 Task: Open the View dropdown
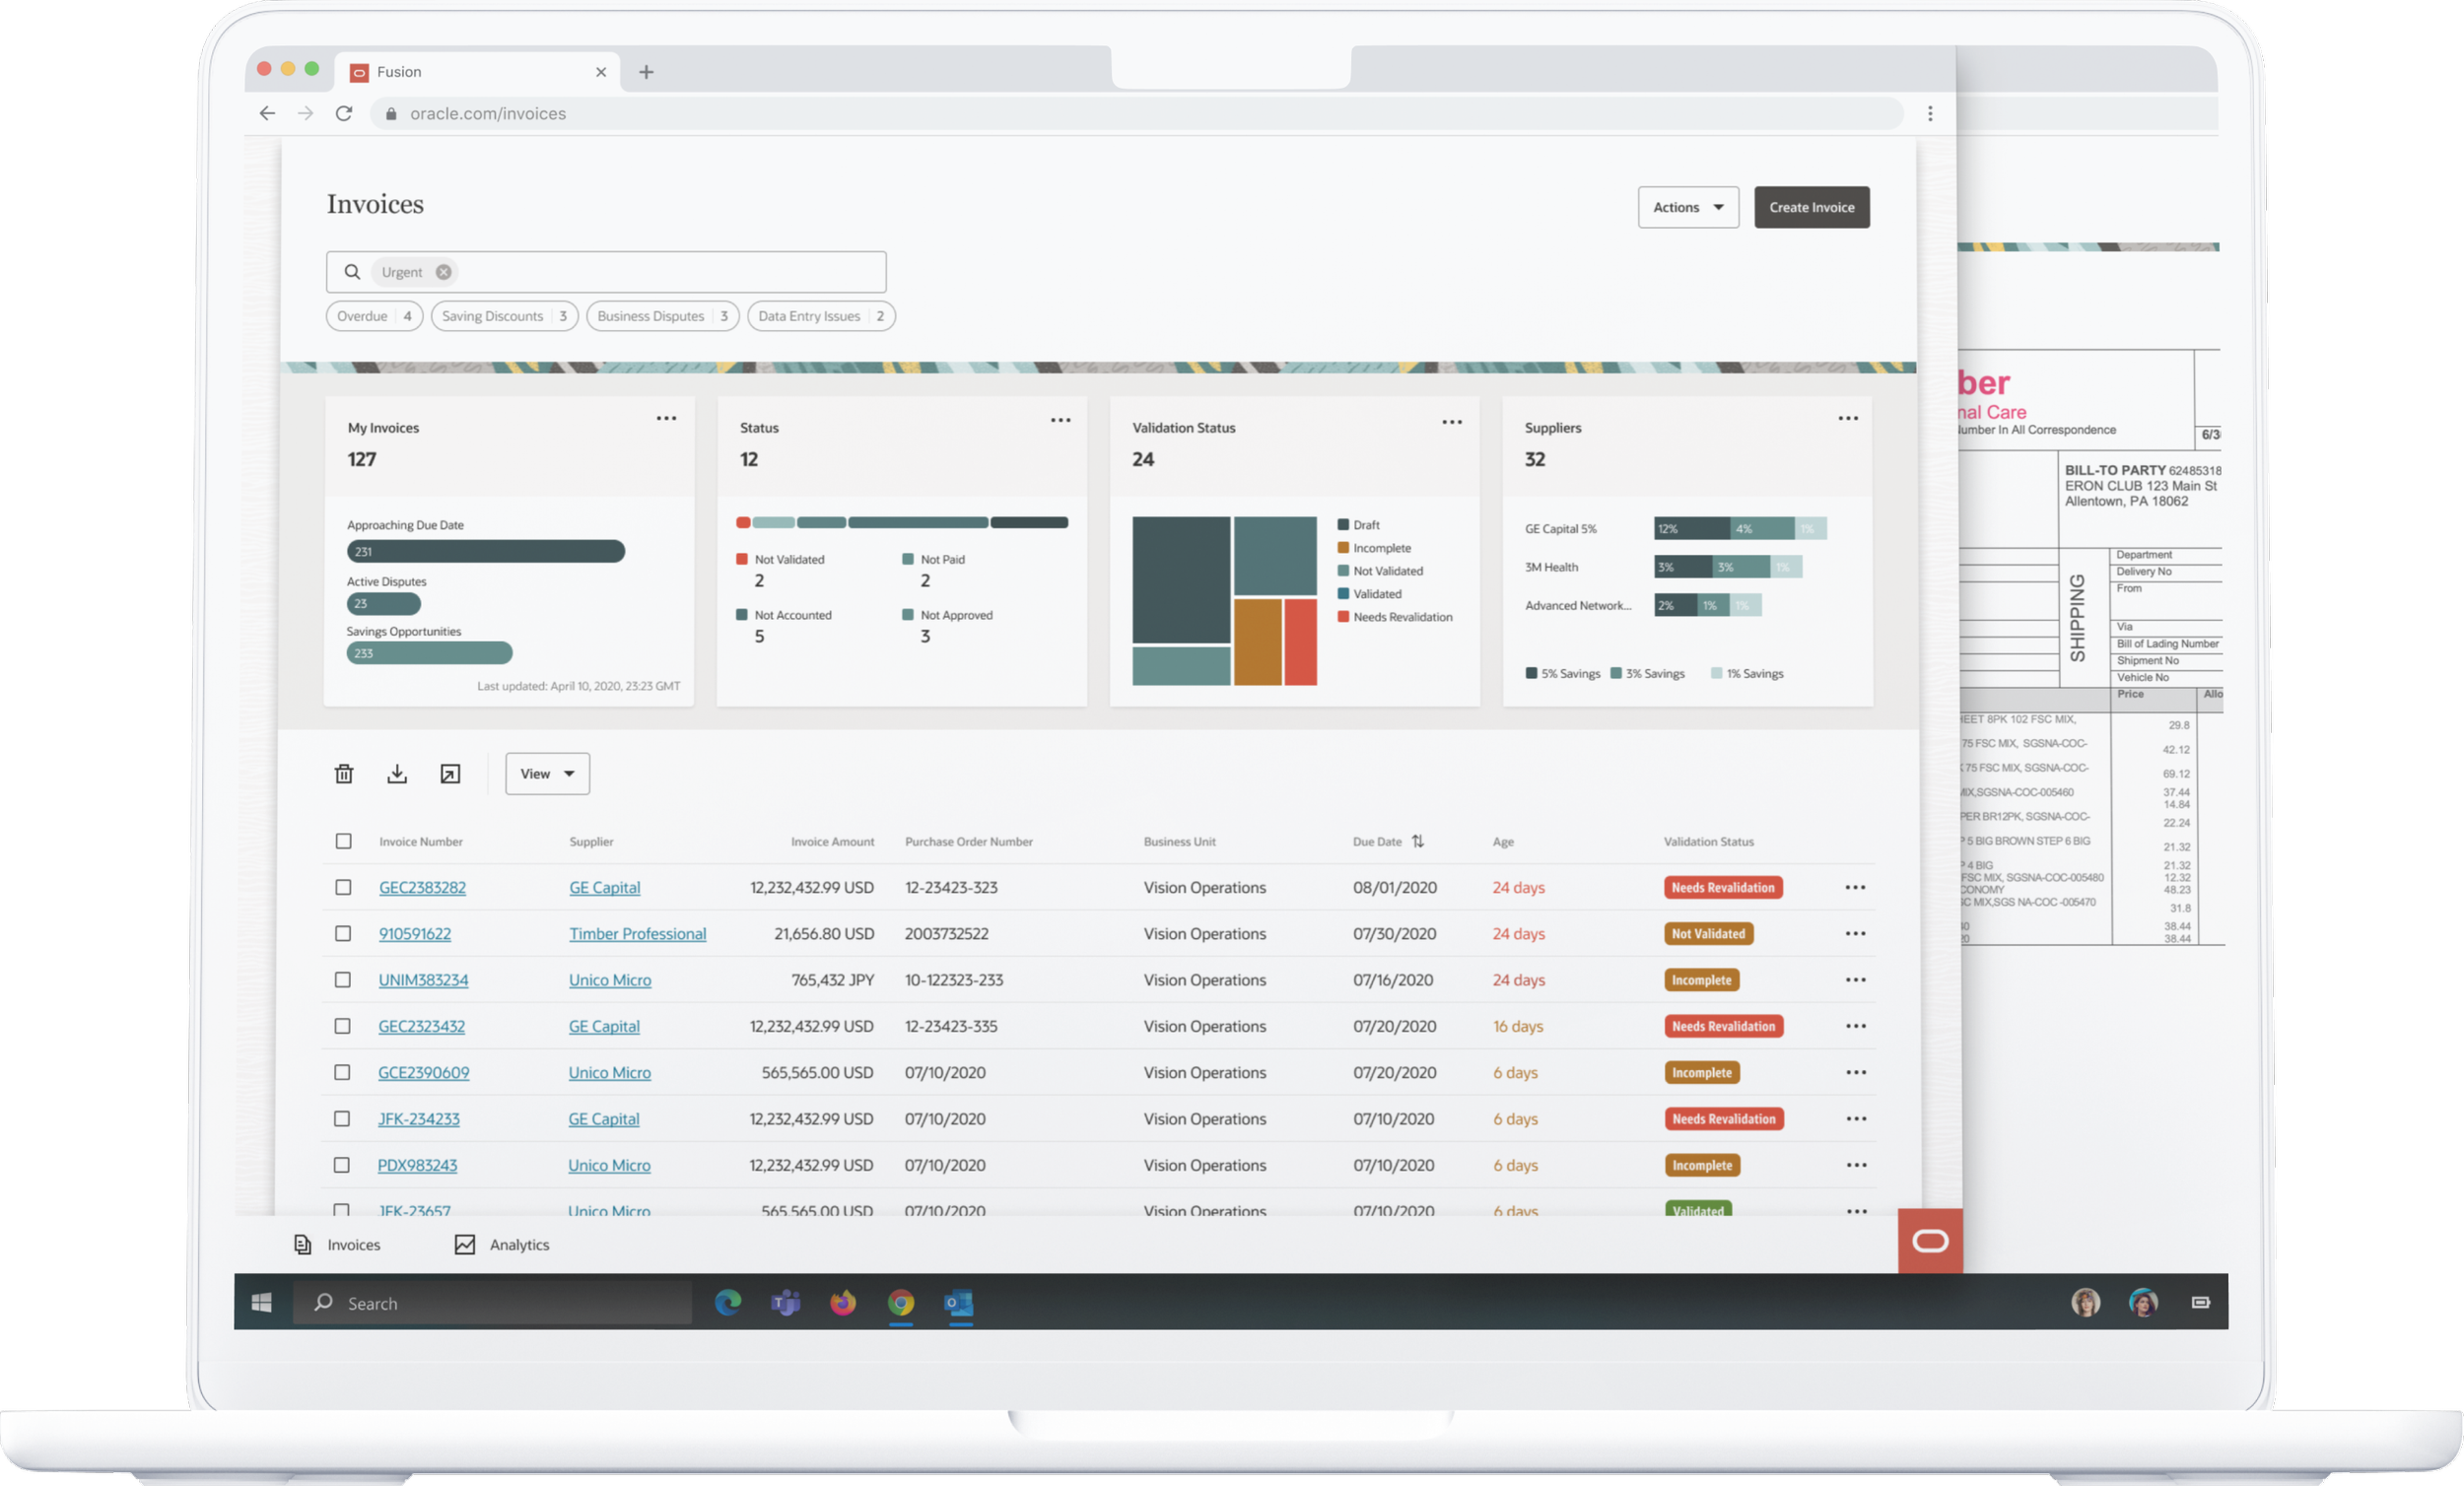click(547, 774)
